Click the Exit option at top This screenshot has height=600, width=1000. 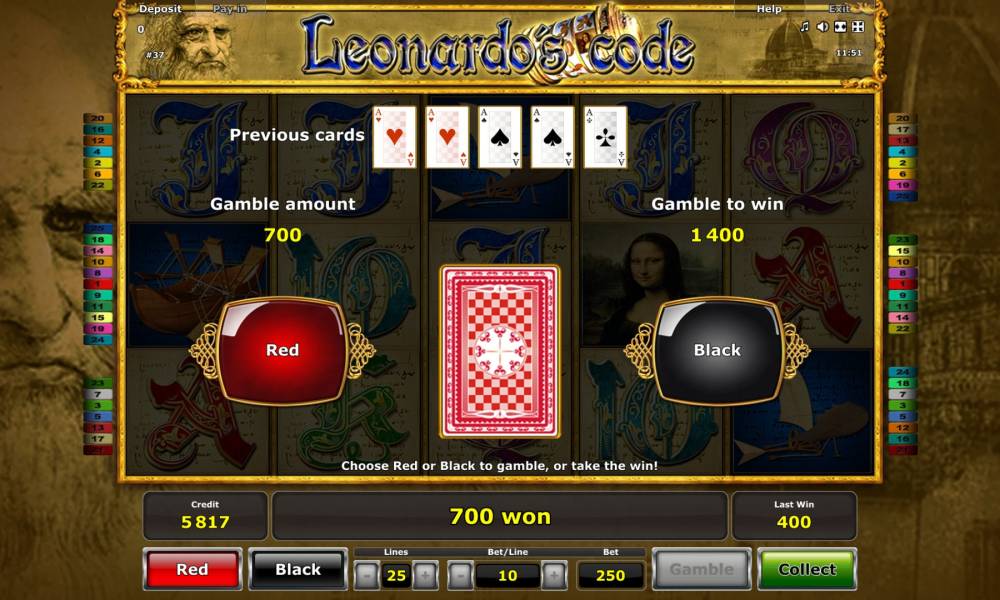tap(839, 9)
